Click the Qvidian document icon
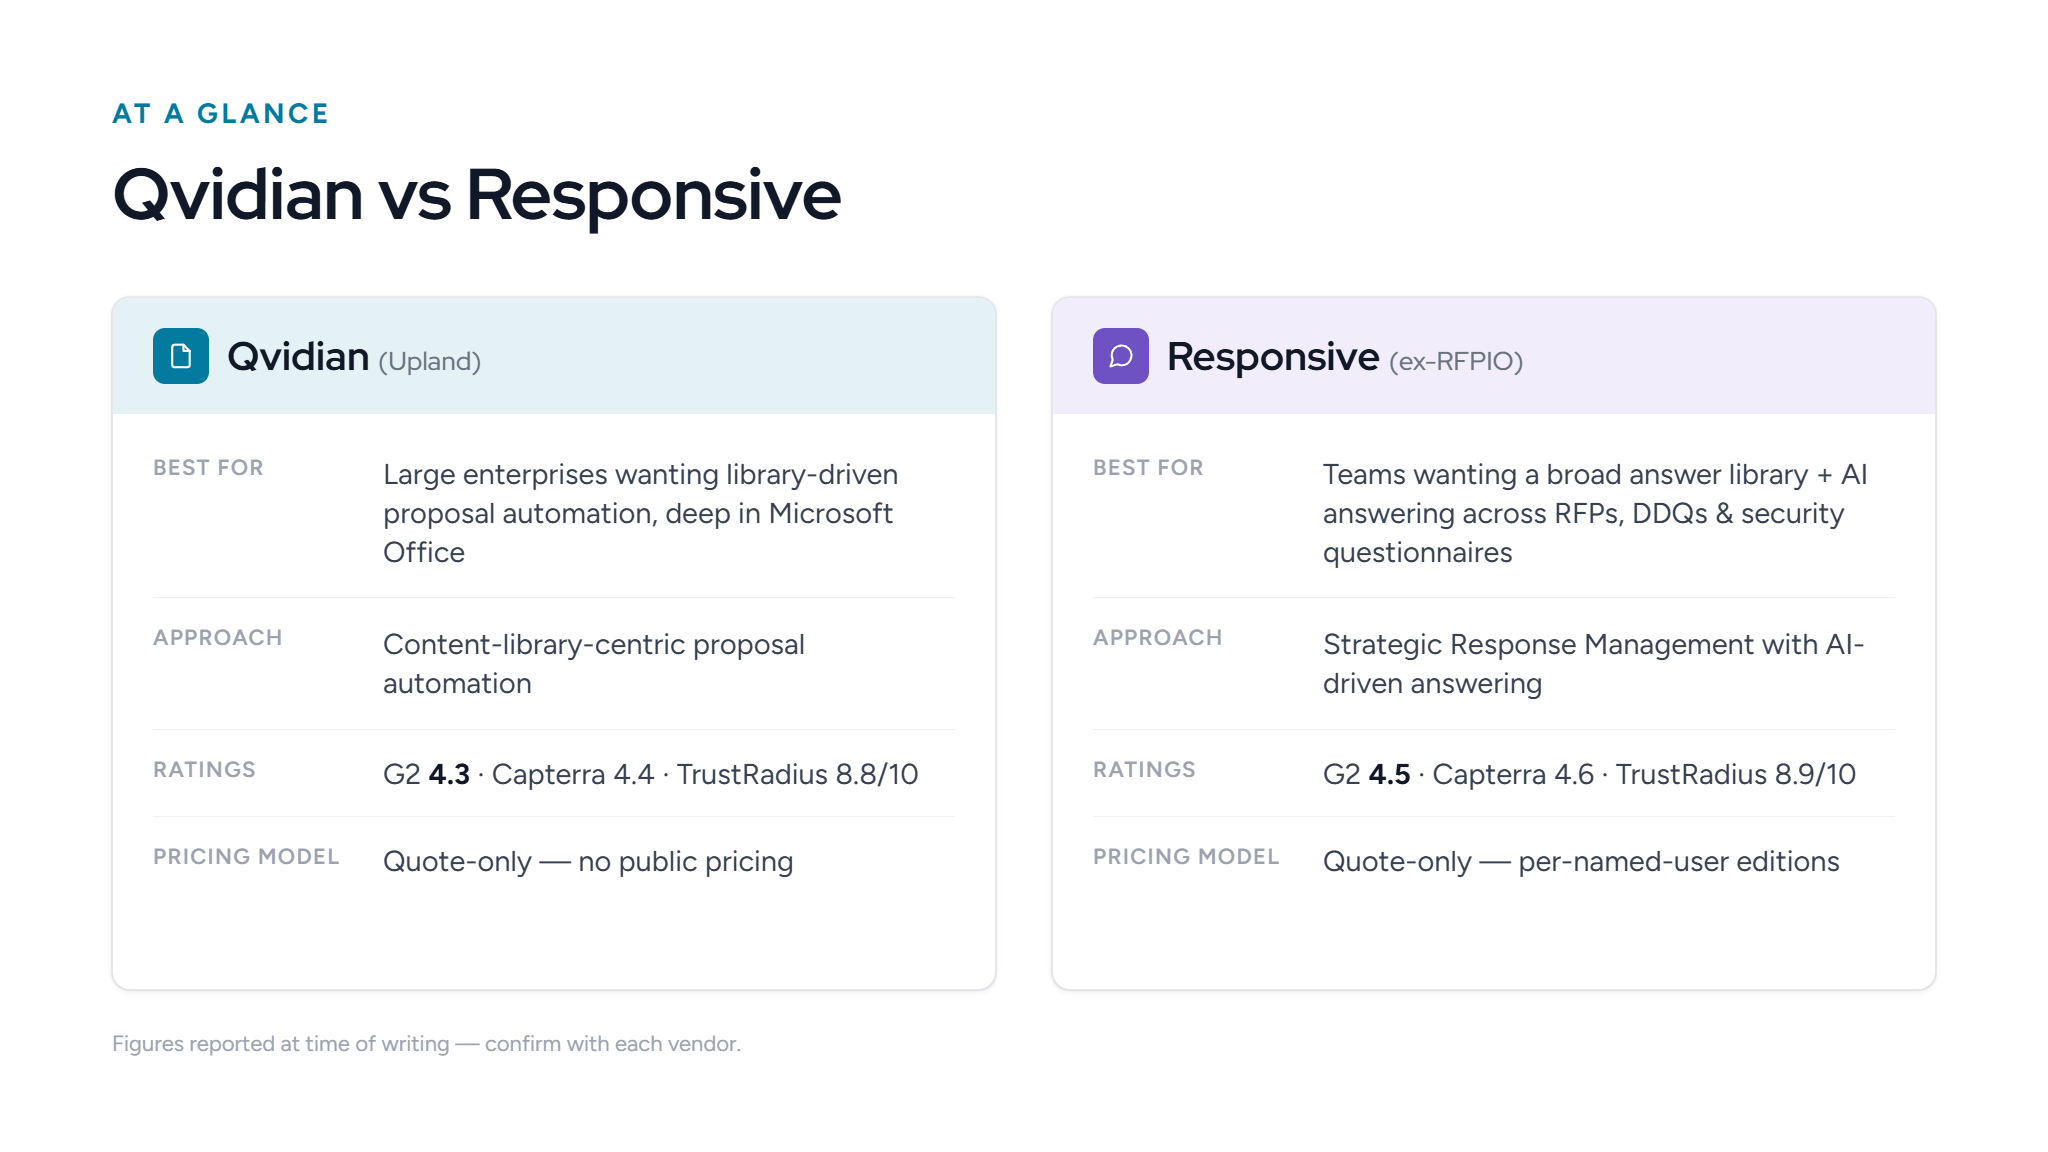This screenshot has width=2048, height=1152. (x=181, y=356)
